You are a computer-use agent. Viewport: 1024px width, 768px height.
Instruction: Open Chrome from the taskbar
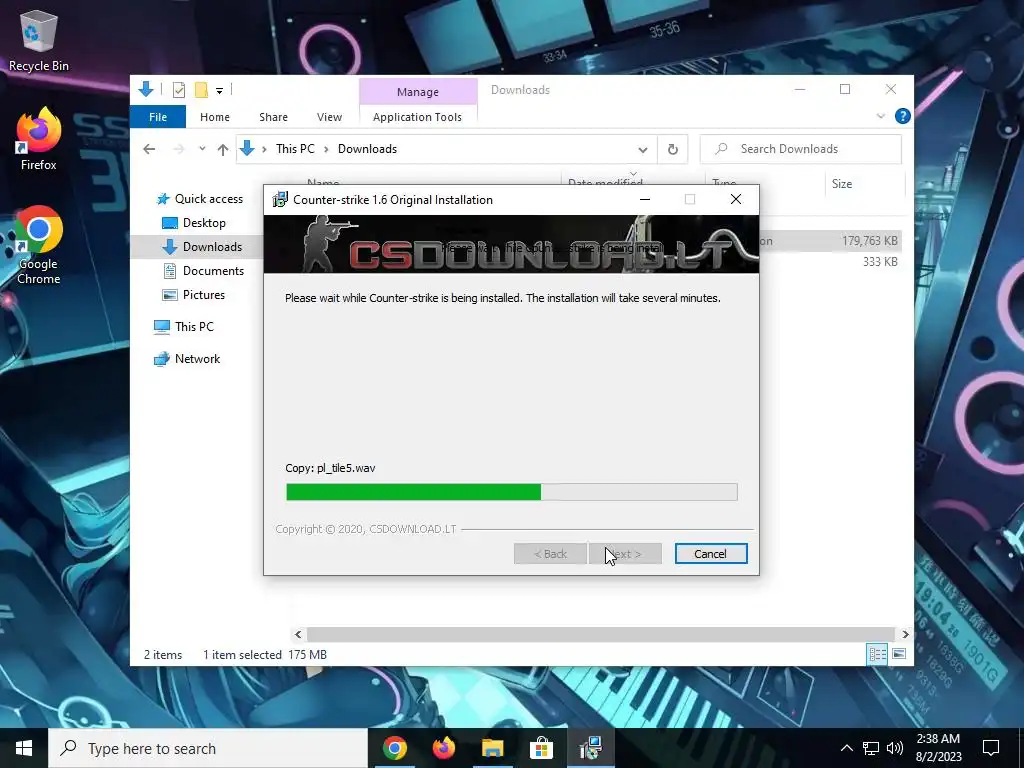(x=394, y=748)
